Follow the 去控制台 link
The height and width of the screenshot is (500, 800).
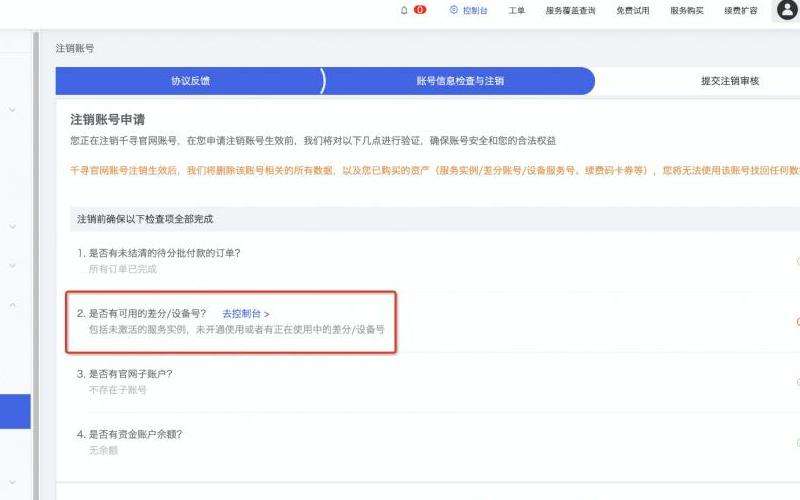tap(245, 313)
